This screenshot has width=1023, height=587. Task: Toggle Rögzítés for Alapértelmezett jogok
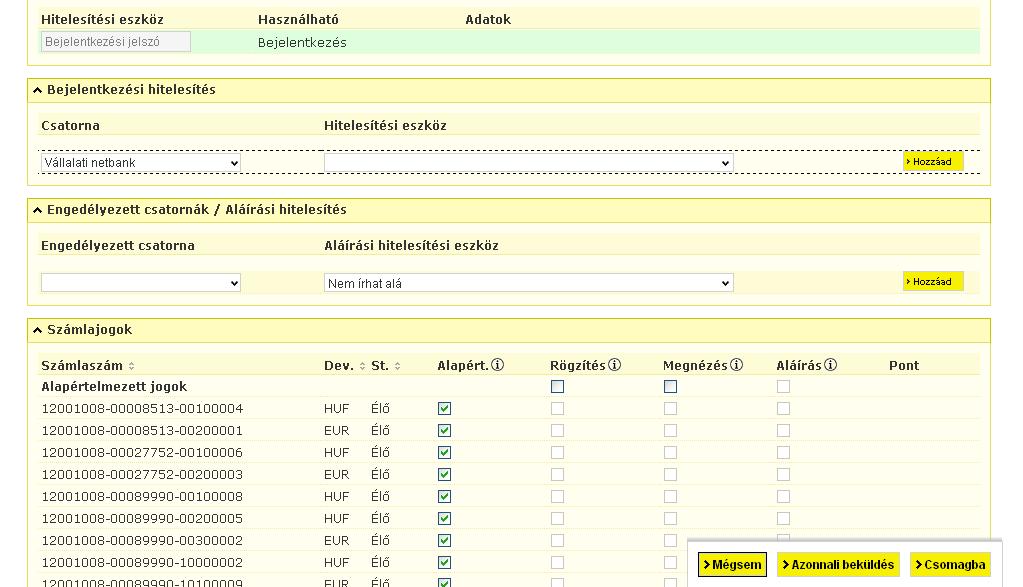[x=557, y=387]
